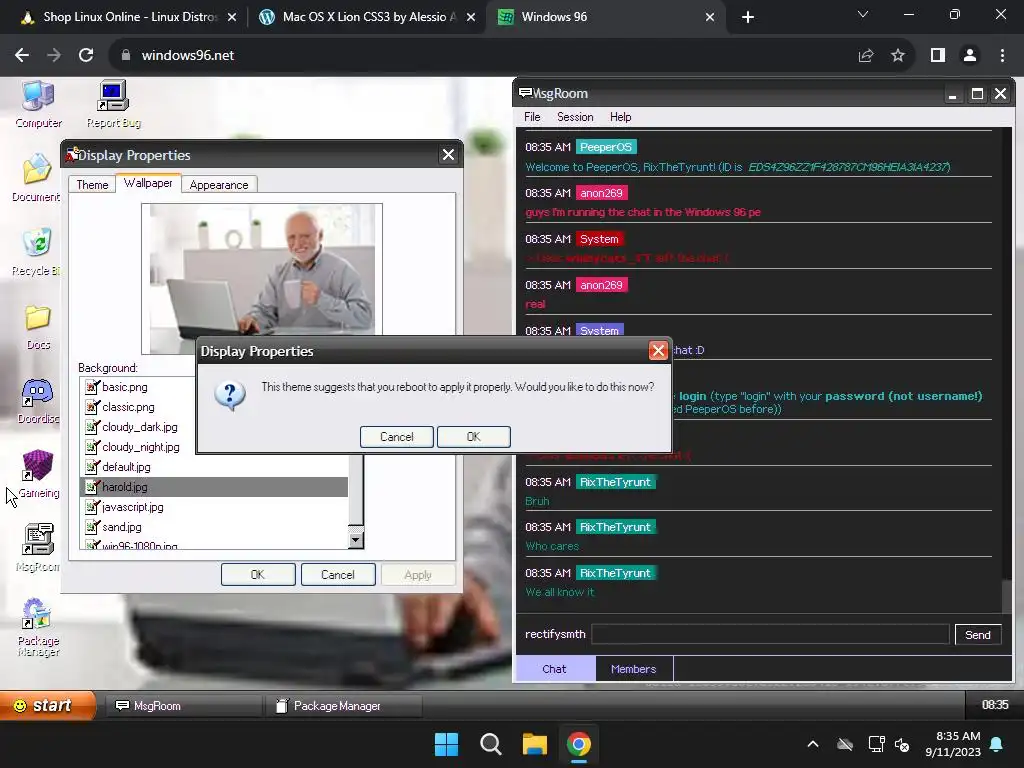
Task: Open the Chrome profile icon
Action: 970,56
